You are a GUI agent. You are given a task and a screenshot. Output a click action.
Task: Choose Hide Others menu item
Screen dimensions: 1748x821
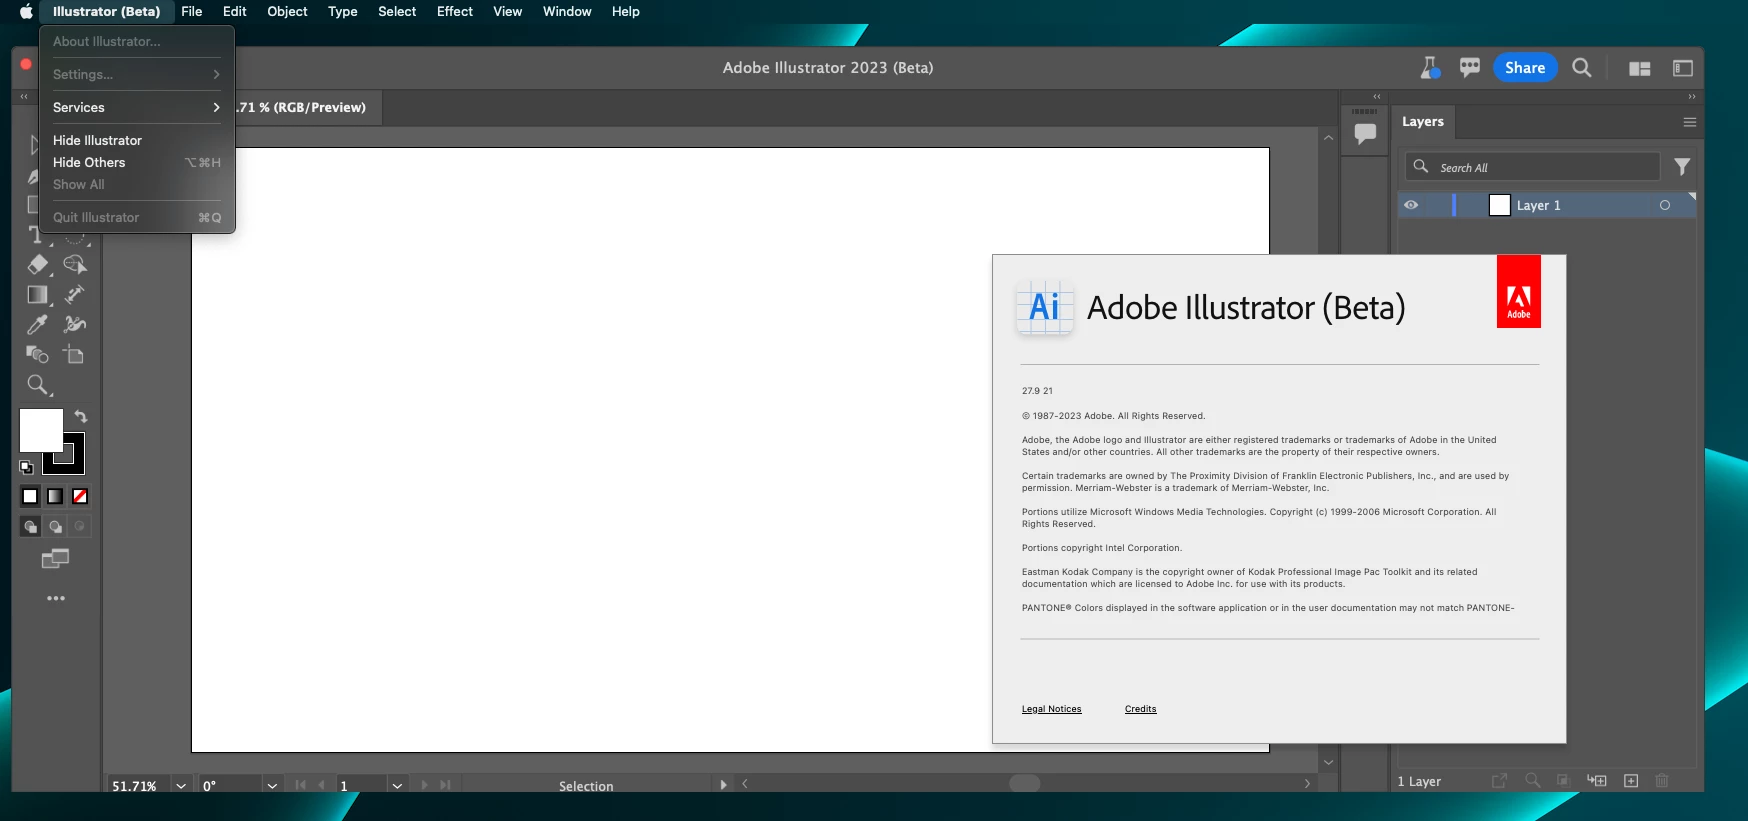(x=137, y=162)
